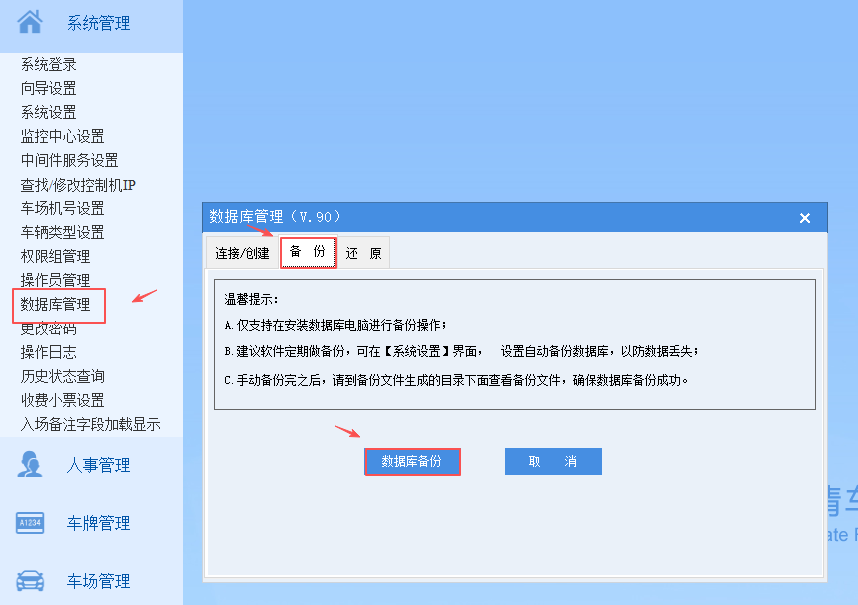Open the 人事管理 person icon

pyautogui.click(x=30, y=464)
